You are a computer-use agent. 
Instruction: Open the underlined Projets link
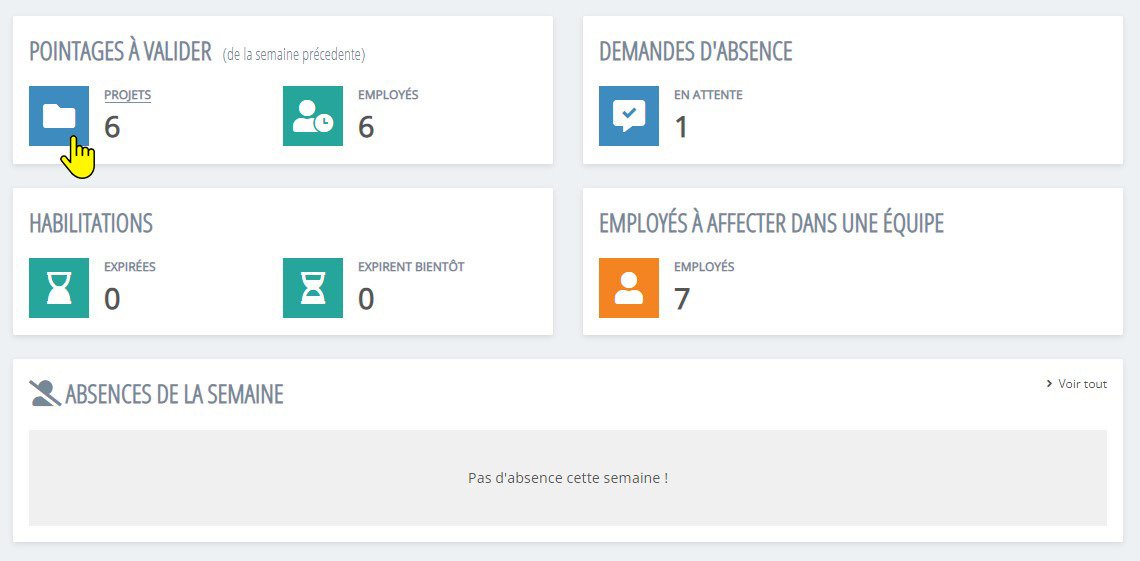click(x=127, y=95)
